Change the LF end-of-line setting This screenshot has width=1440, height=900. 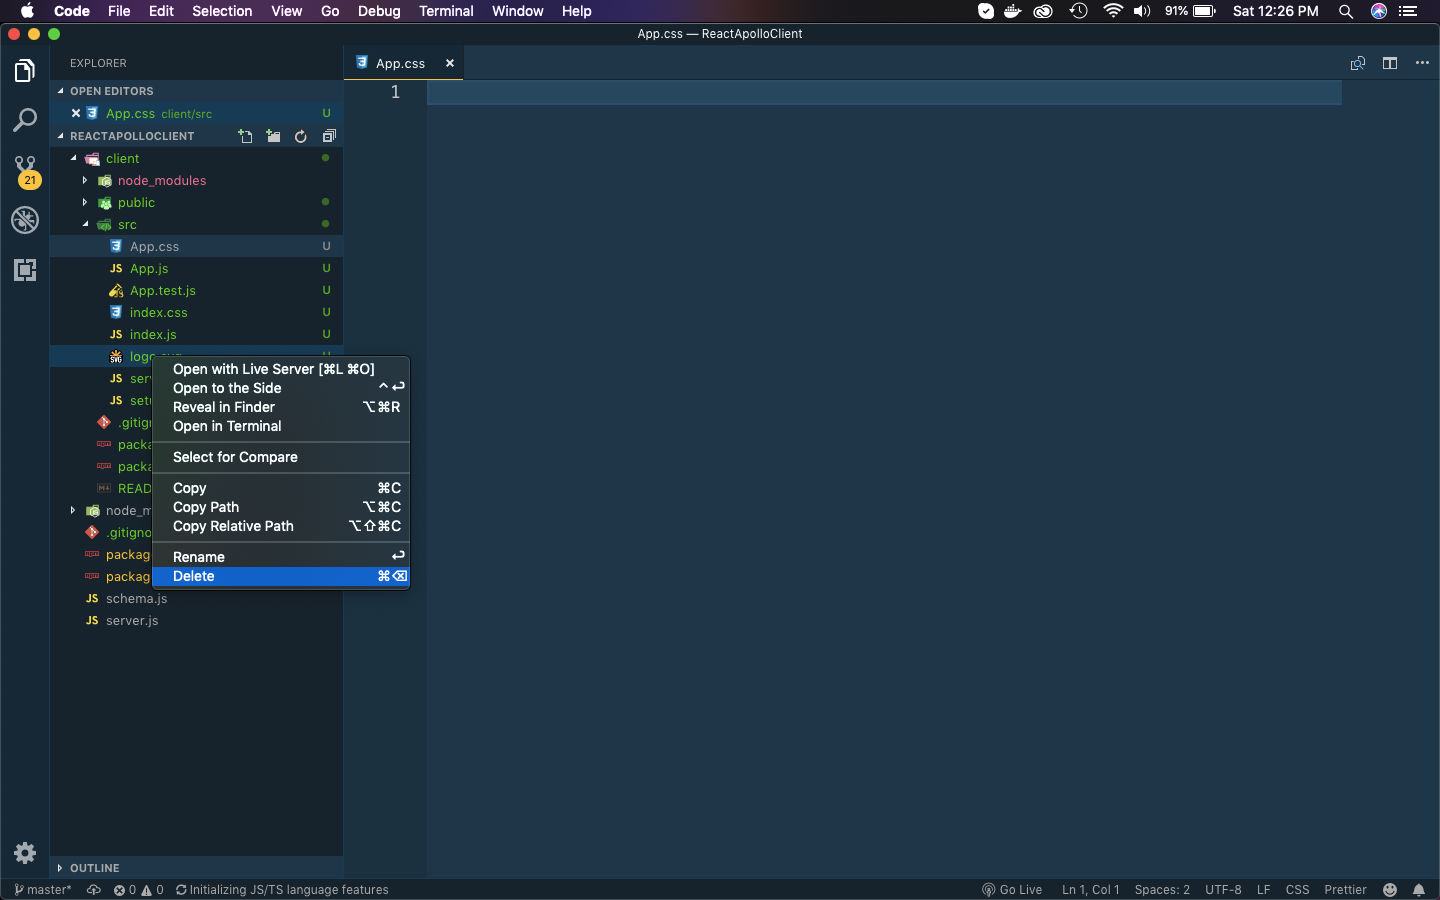click(x=1264, y=889)
